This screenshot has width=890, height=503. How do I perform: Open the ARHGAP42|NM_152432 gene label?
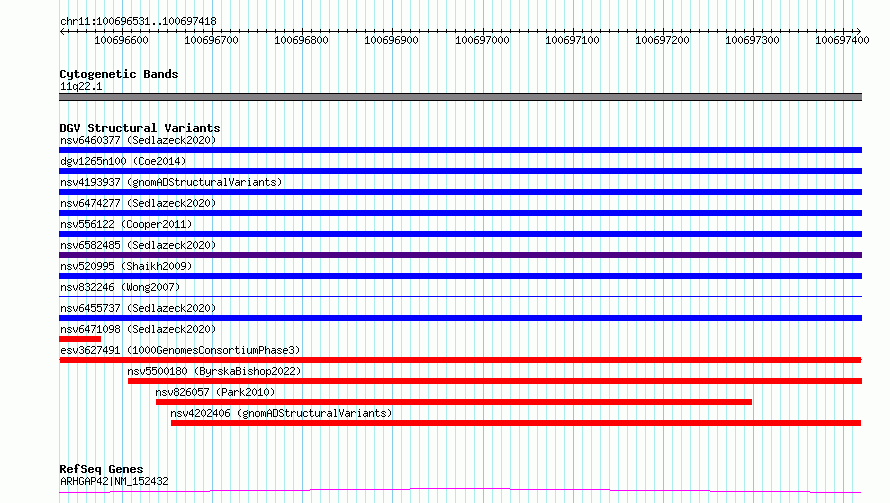click(x=114, y=481)
